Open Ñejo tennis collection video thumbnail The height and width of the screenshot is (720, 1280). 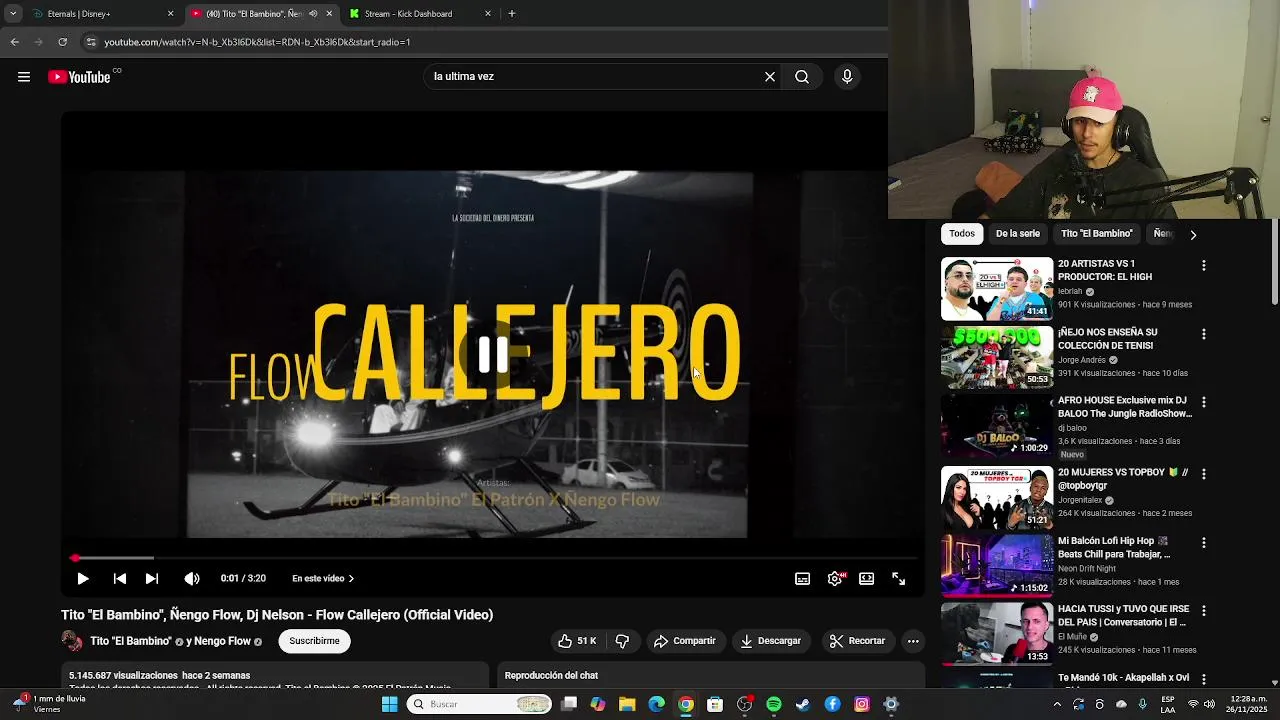tap(997, 357)
